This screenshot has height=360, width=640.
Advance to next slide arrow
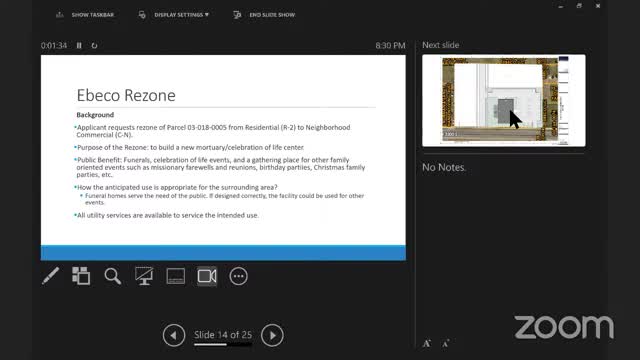272,335
